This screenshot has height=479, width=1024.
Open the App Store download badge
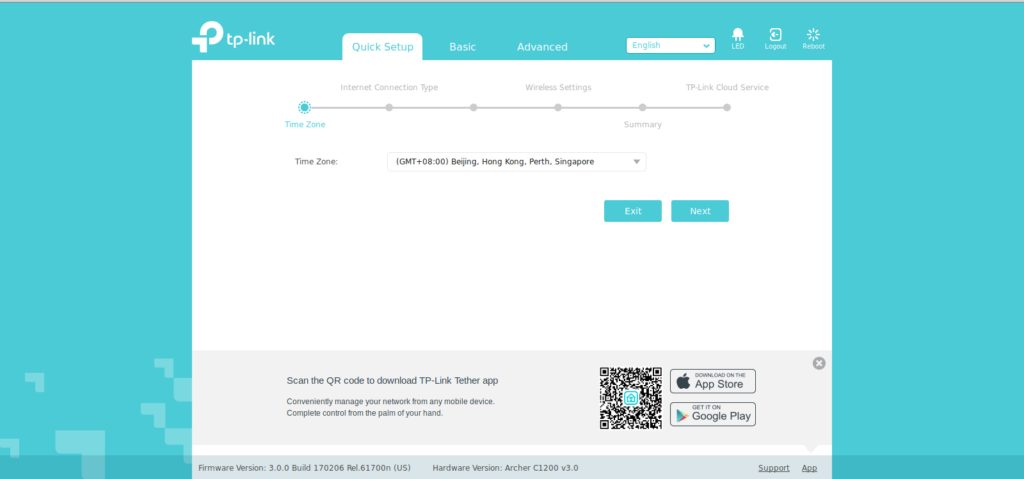point(712,381)
